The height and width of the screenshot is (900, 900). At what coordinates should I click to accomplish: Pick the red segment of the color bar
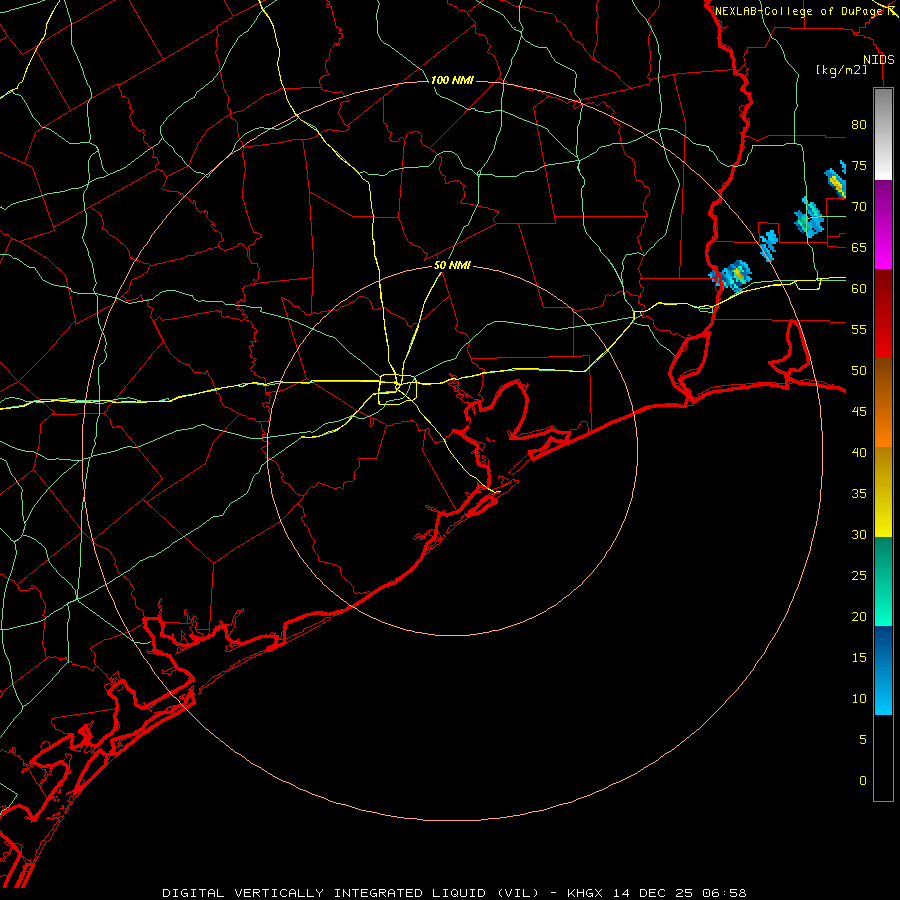[x=883, y=313]
